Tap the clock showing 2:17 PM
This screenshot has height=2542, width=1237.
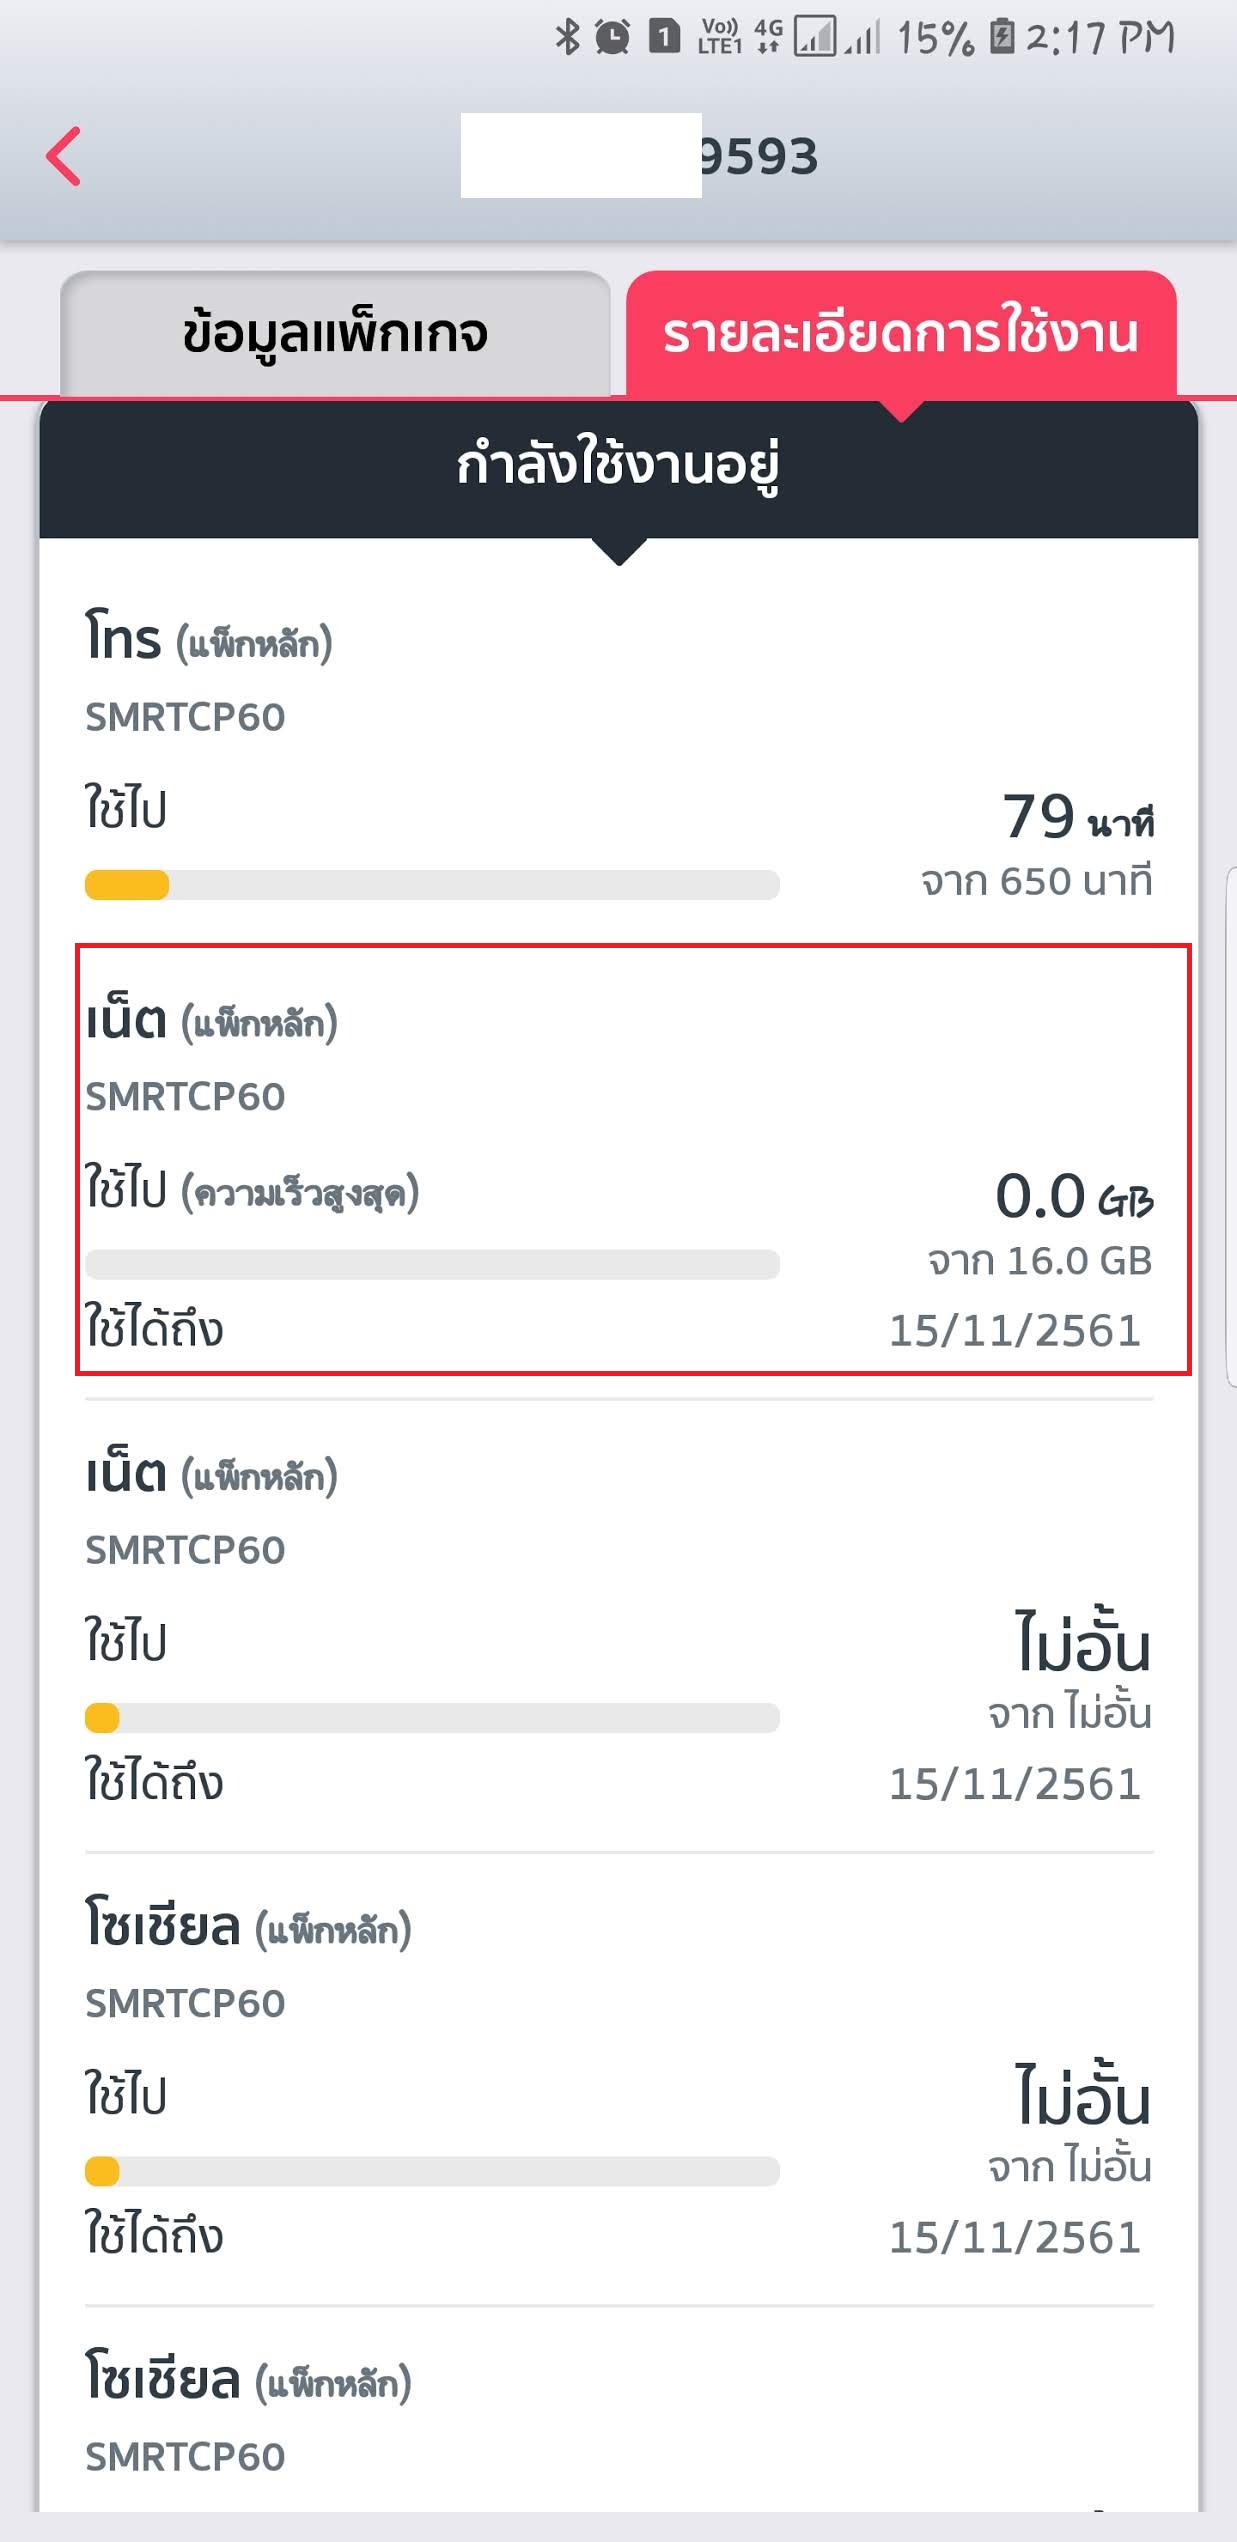[x=1100, y=38]
